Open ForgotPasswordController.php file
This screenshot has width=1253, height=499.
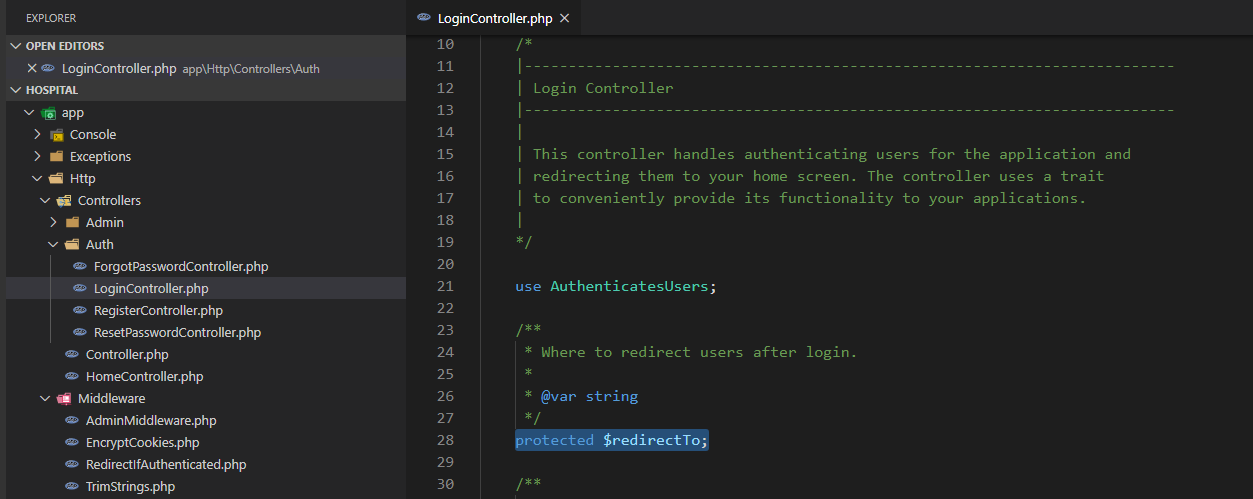pos(180,267)
